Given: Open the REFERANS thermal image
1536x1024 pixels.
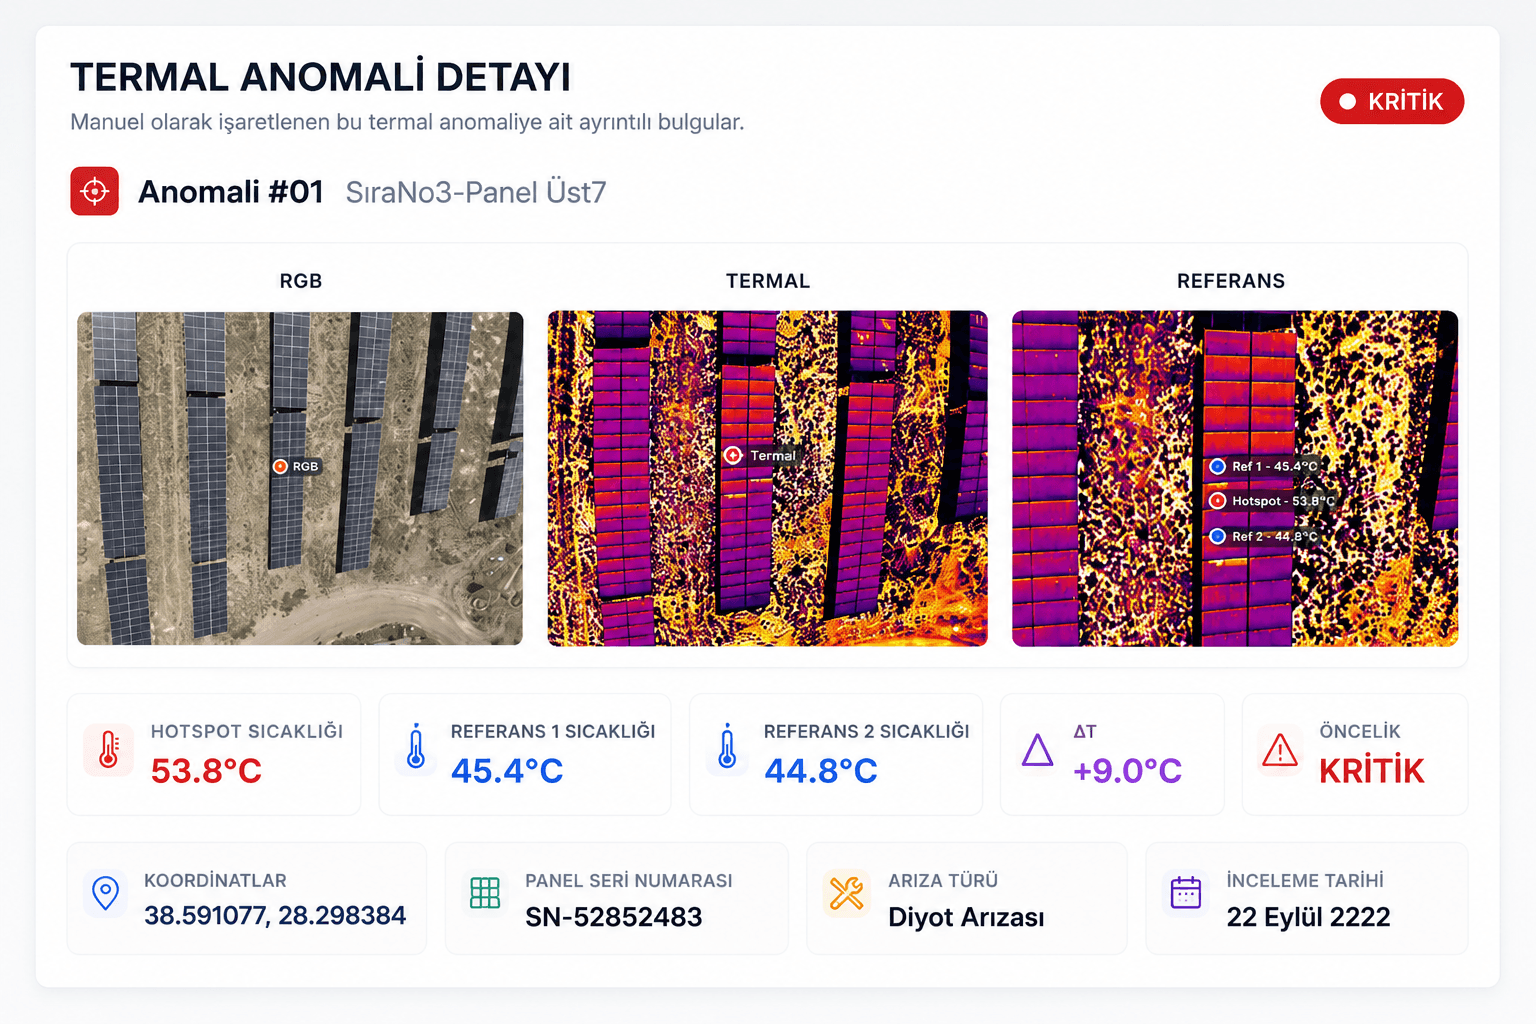Looking at the screenshot, I should tap(1235, 478).
